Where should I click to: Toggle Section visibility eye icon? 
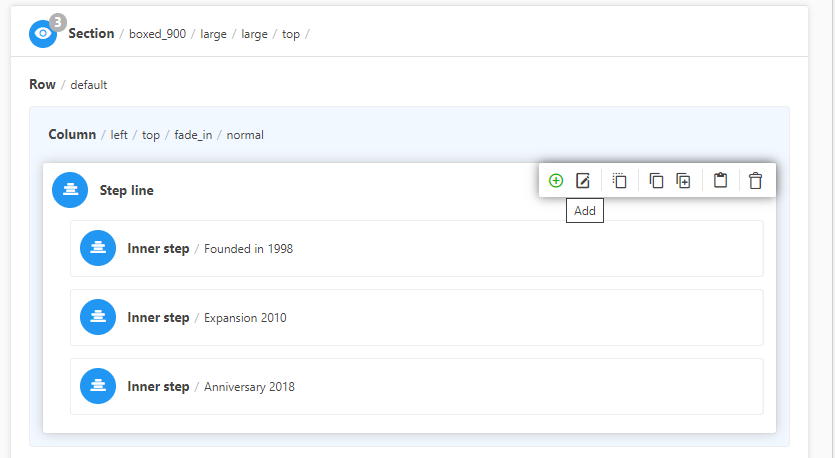[43, 34]
